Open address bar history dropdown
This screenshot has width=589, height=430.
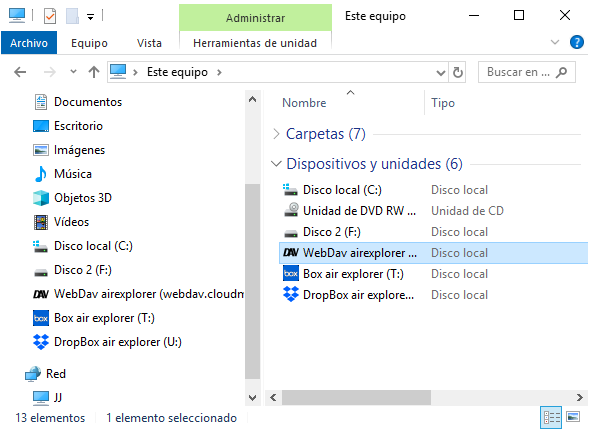coord(441,72)
